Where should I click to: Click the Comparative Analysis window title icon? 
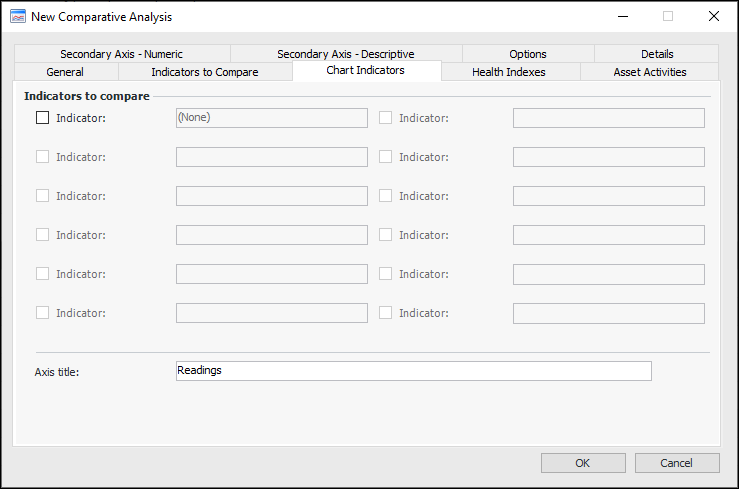coord(17,16)
